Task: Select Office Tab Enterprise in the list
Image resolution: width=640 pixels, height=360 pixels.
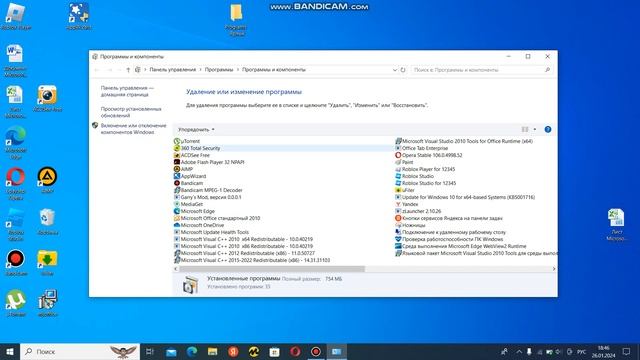Action: click(422, 148)
